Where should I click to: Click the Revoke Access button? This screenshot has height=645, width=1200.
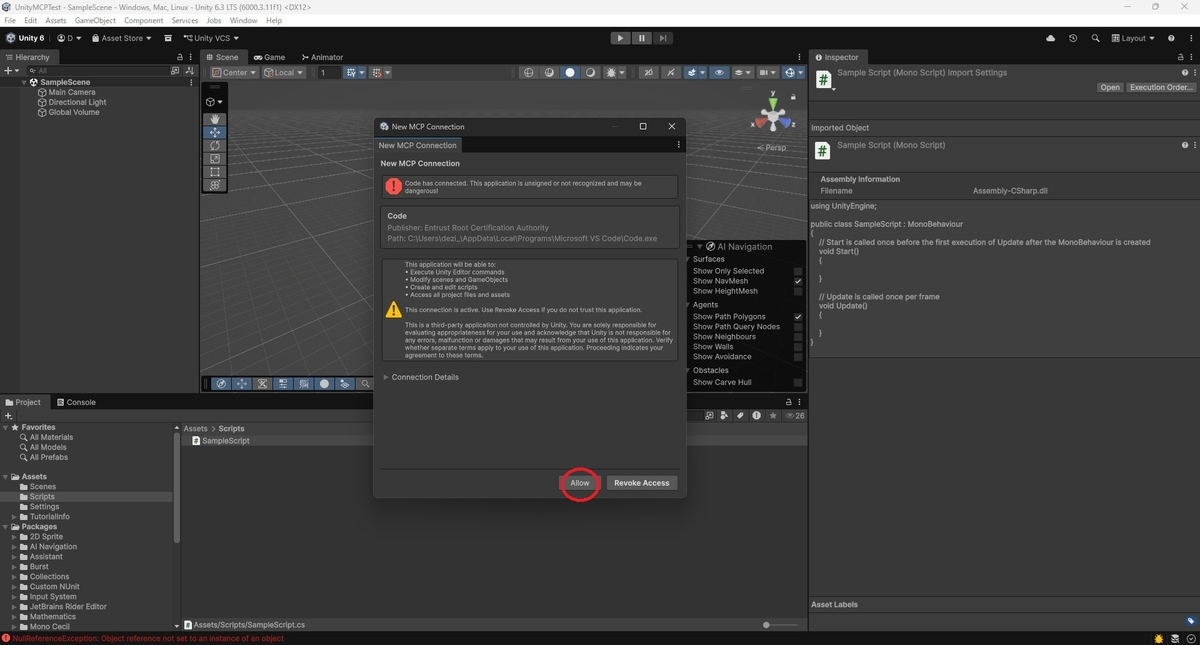(x=641, y=483)
